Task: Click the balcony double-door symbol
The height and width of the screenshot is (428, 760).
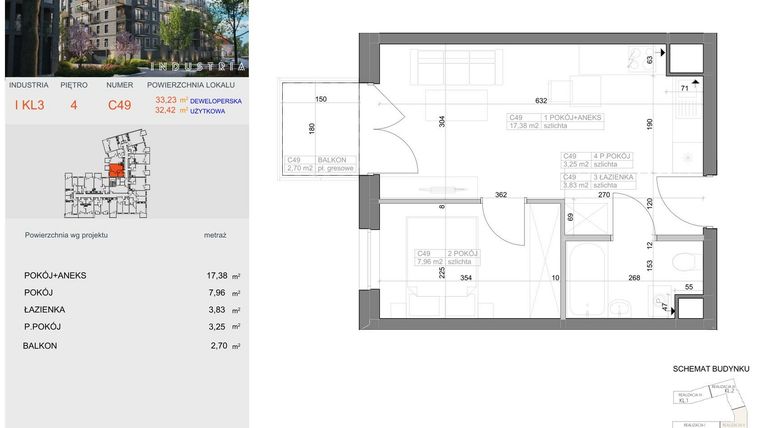Action: [x=394, y=129]
